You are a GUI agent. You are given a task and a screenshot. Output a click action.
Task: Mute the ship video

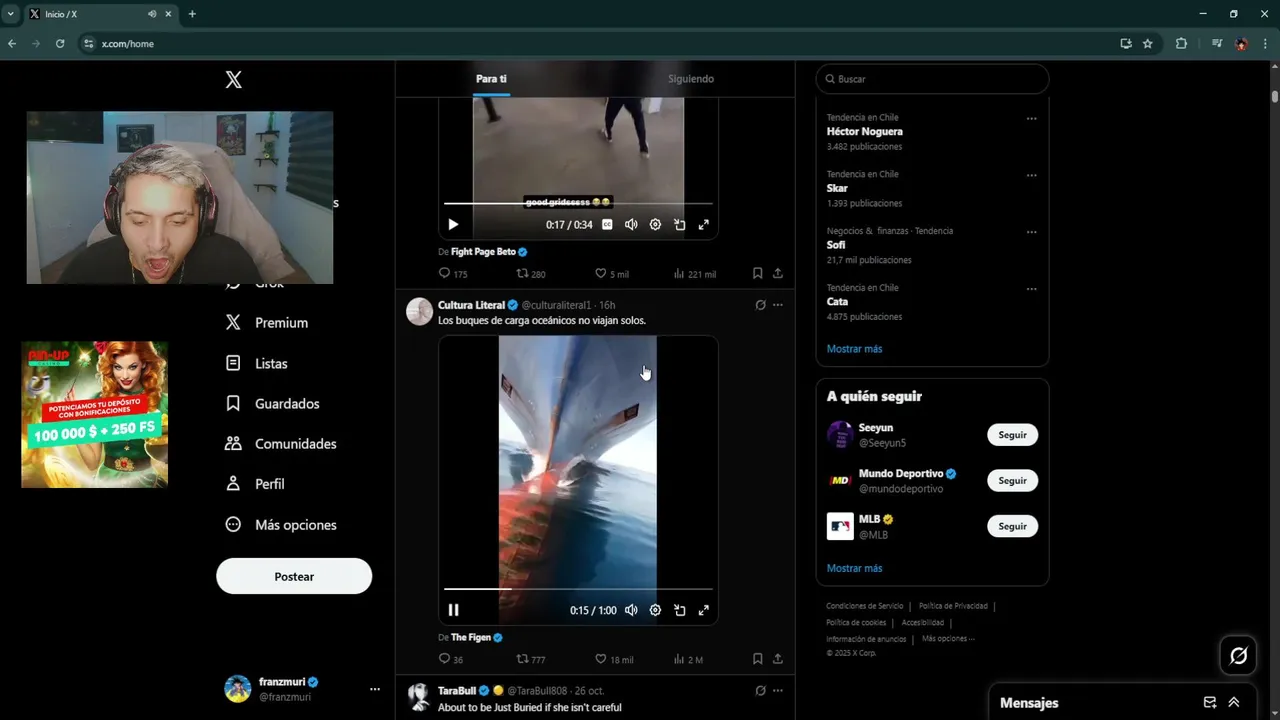(x=631, y=610)
